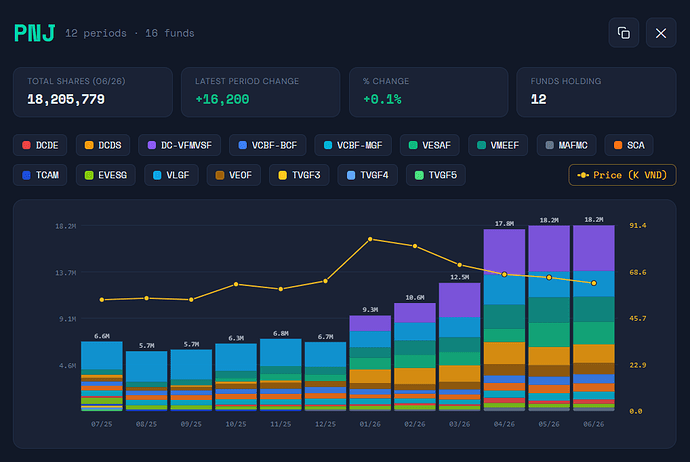Click the VESAF green color swatch
The width and height of the screenshot is (690, 462).
pyautogui.click(x=413, y=145)
